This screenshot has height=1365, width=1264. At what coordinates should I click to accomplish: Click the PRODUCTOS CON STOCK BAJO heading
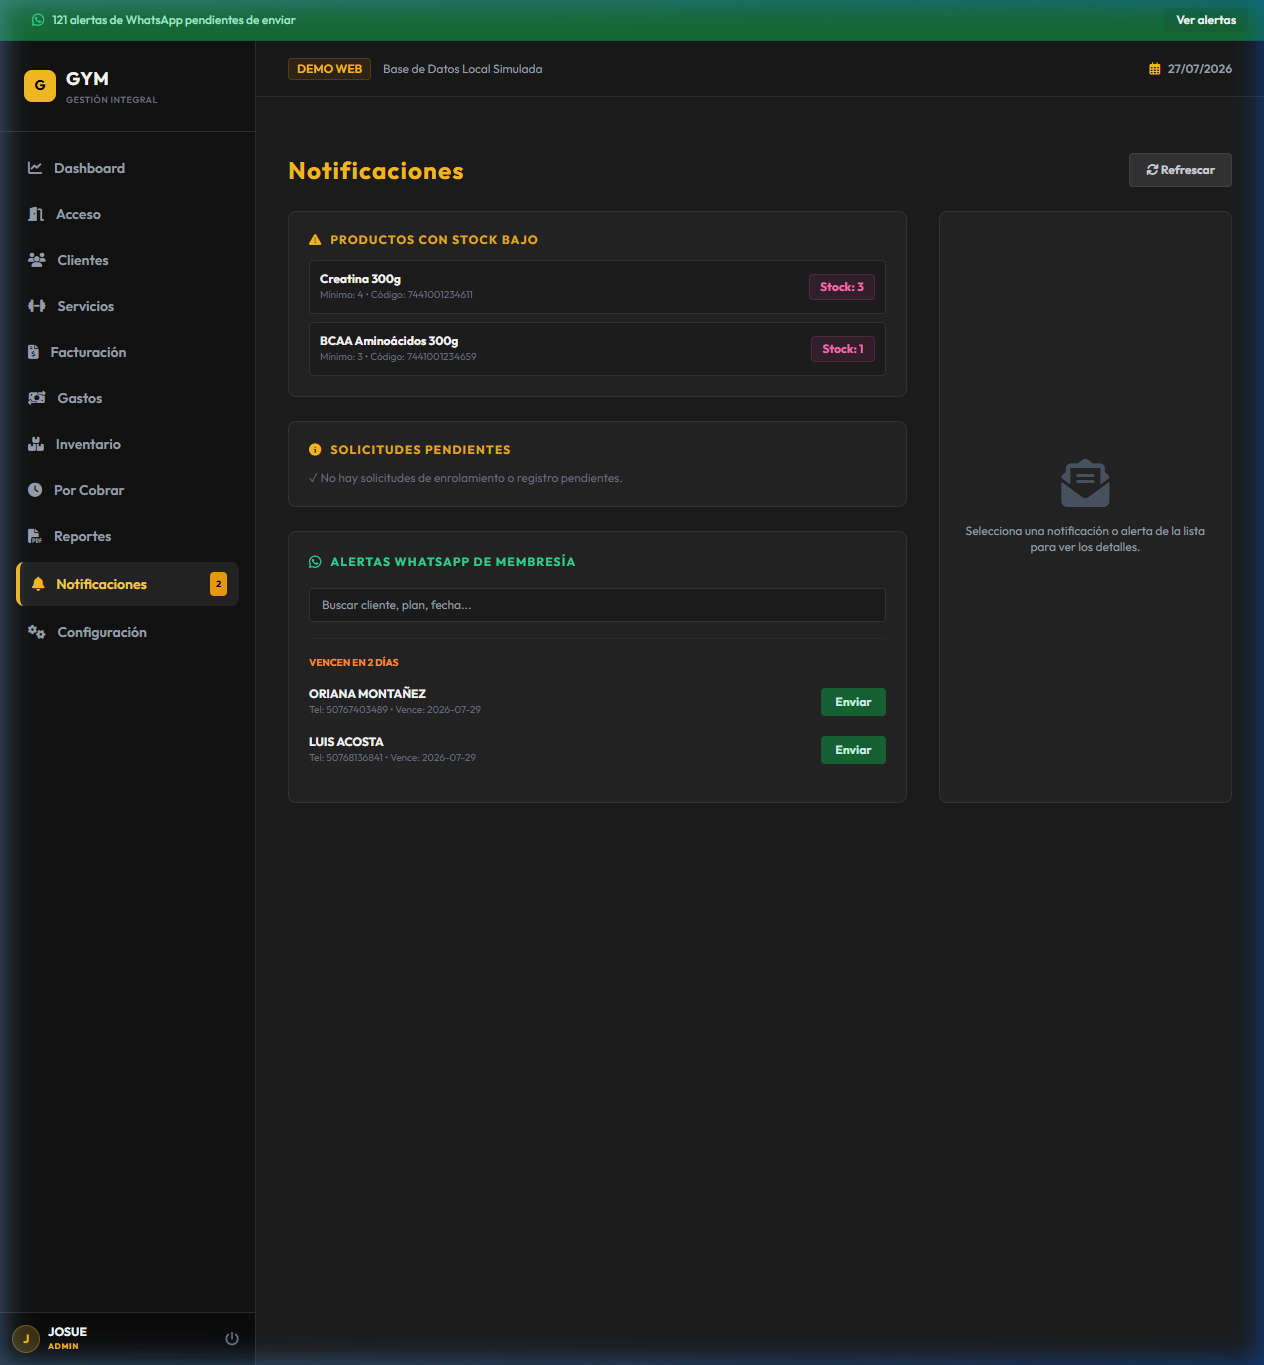pos(434,240)
